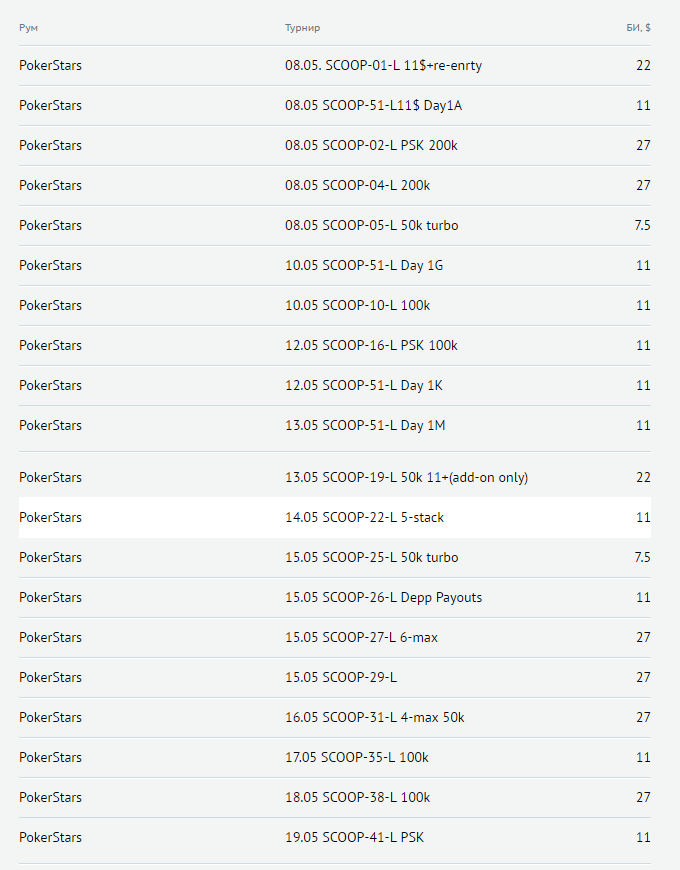Open the SCOOP-16-L PSK 100k tournament
Viewport: 680px width, 870px height.
(371, 346)
